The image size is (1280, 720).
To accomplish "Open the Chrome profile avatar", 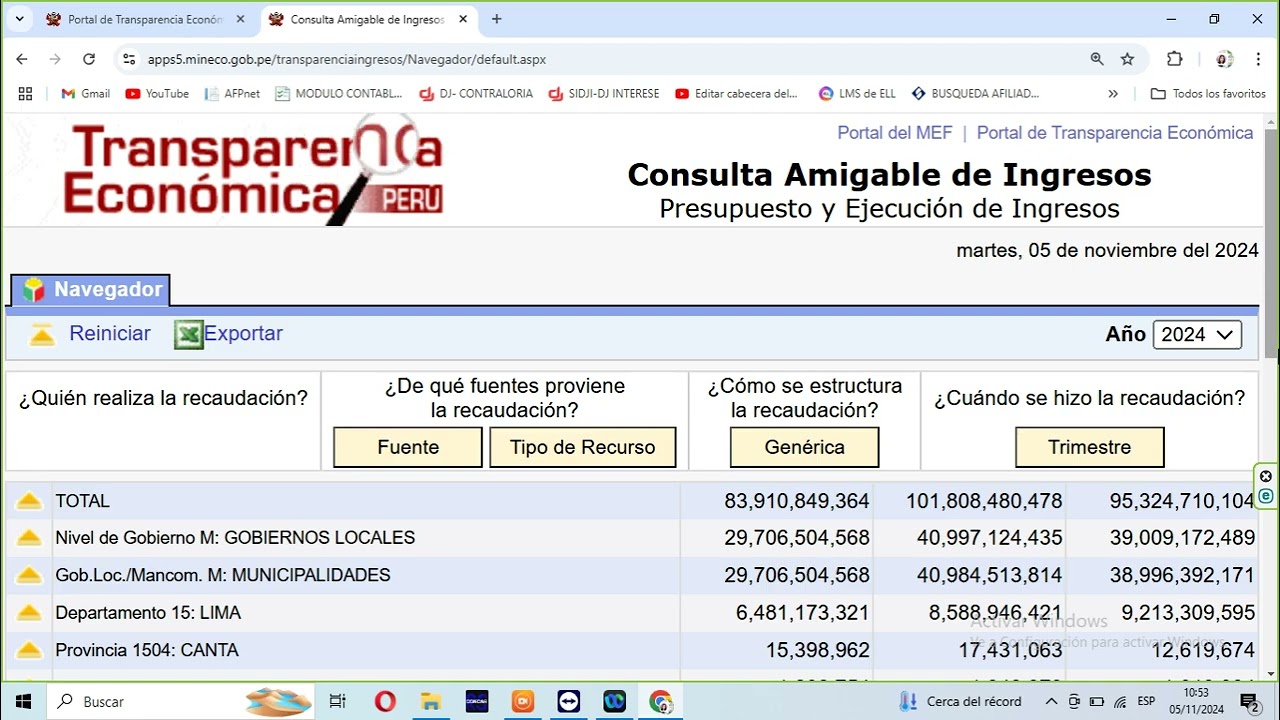I will point(1224,59).
